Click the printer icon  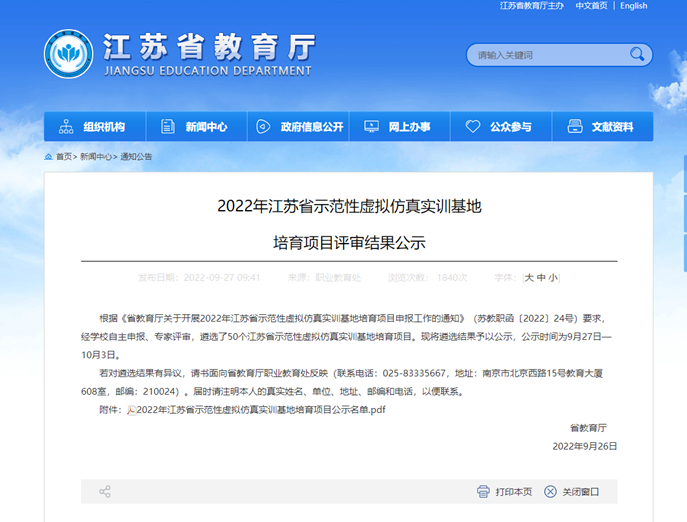pos(484,491)
